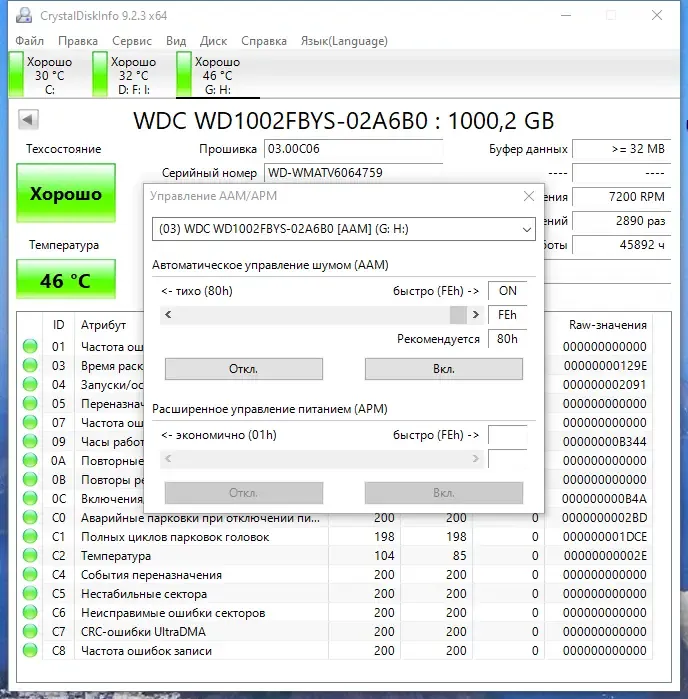Click the AAM value field showing FEh
The height and width of the screenshot is (699, 688).
point(508,315)
